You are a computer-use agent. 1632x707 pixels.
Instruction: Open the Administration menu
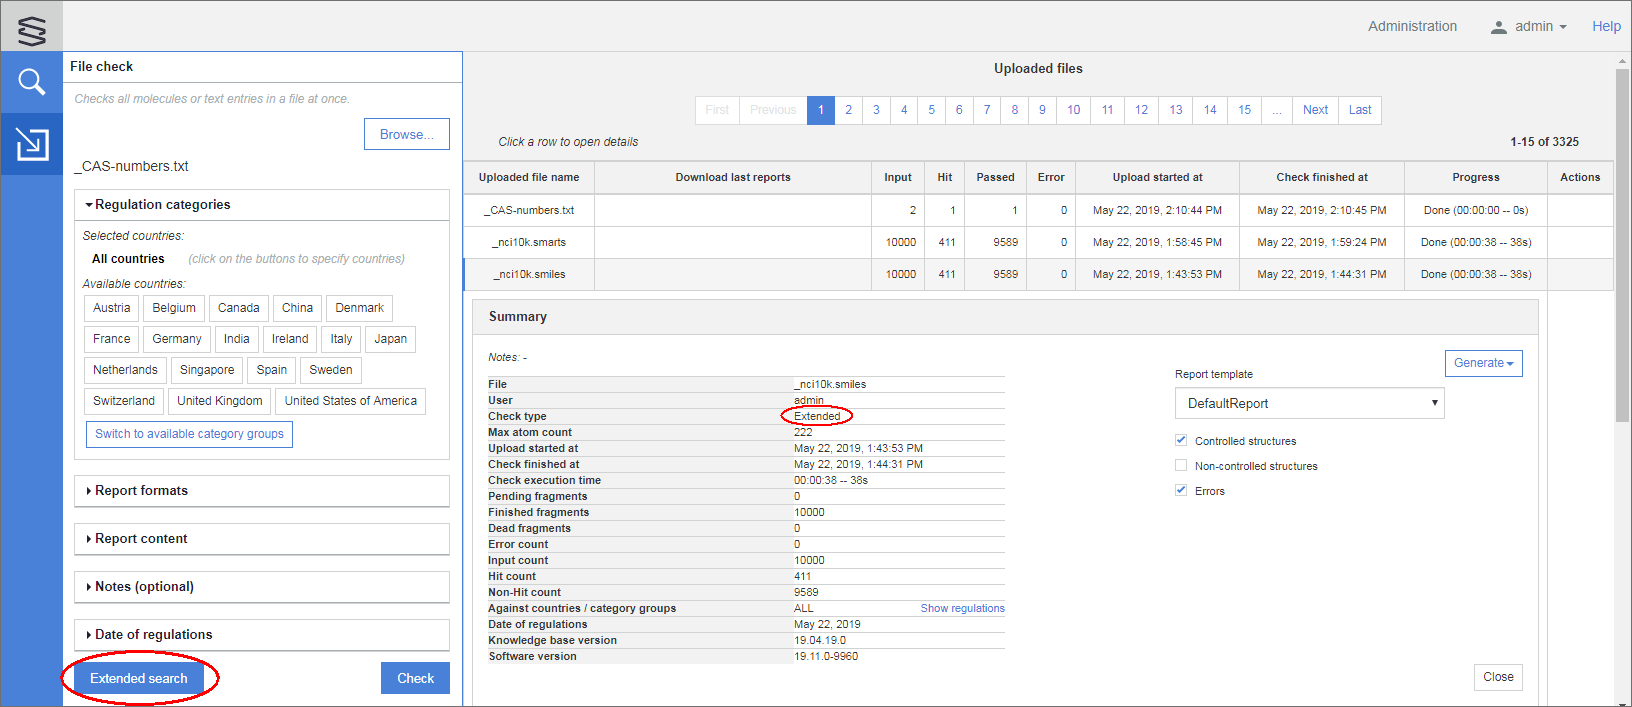(1412, 27)
